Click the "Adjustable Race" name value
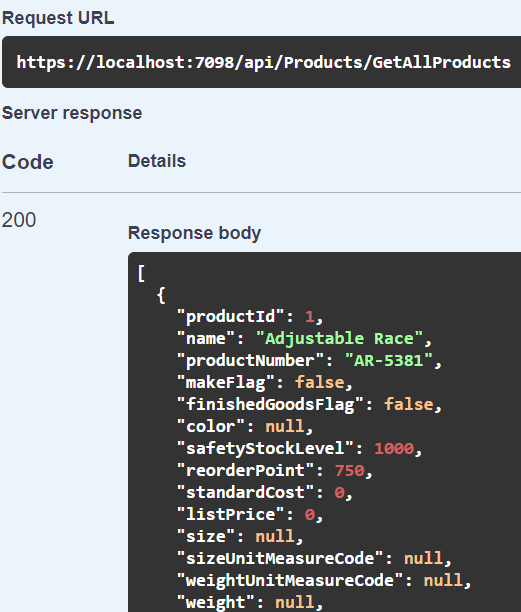 pos(339,338)
